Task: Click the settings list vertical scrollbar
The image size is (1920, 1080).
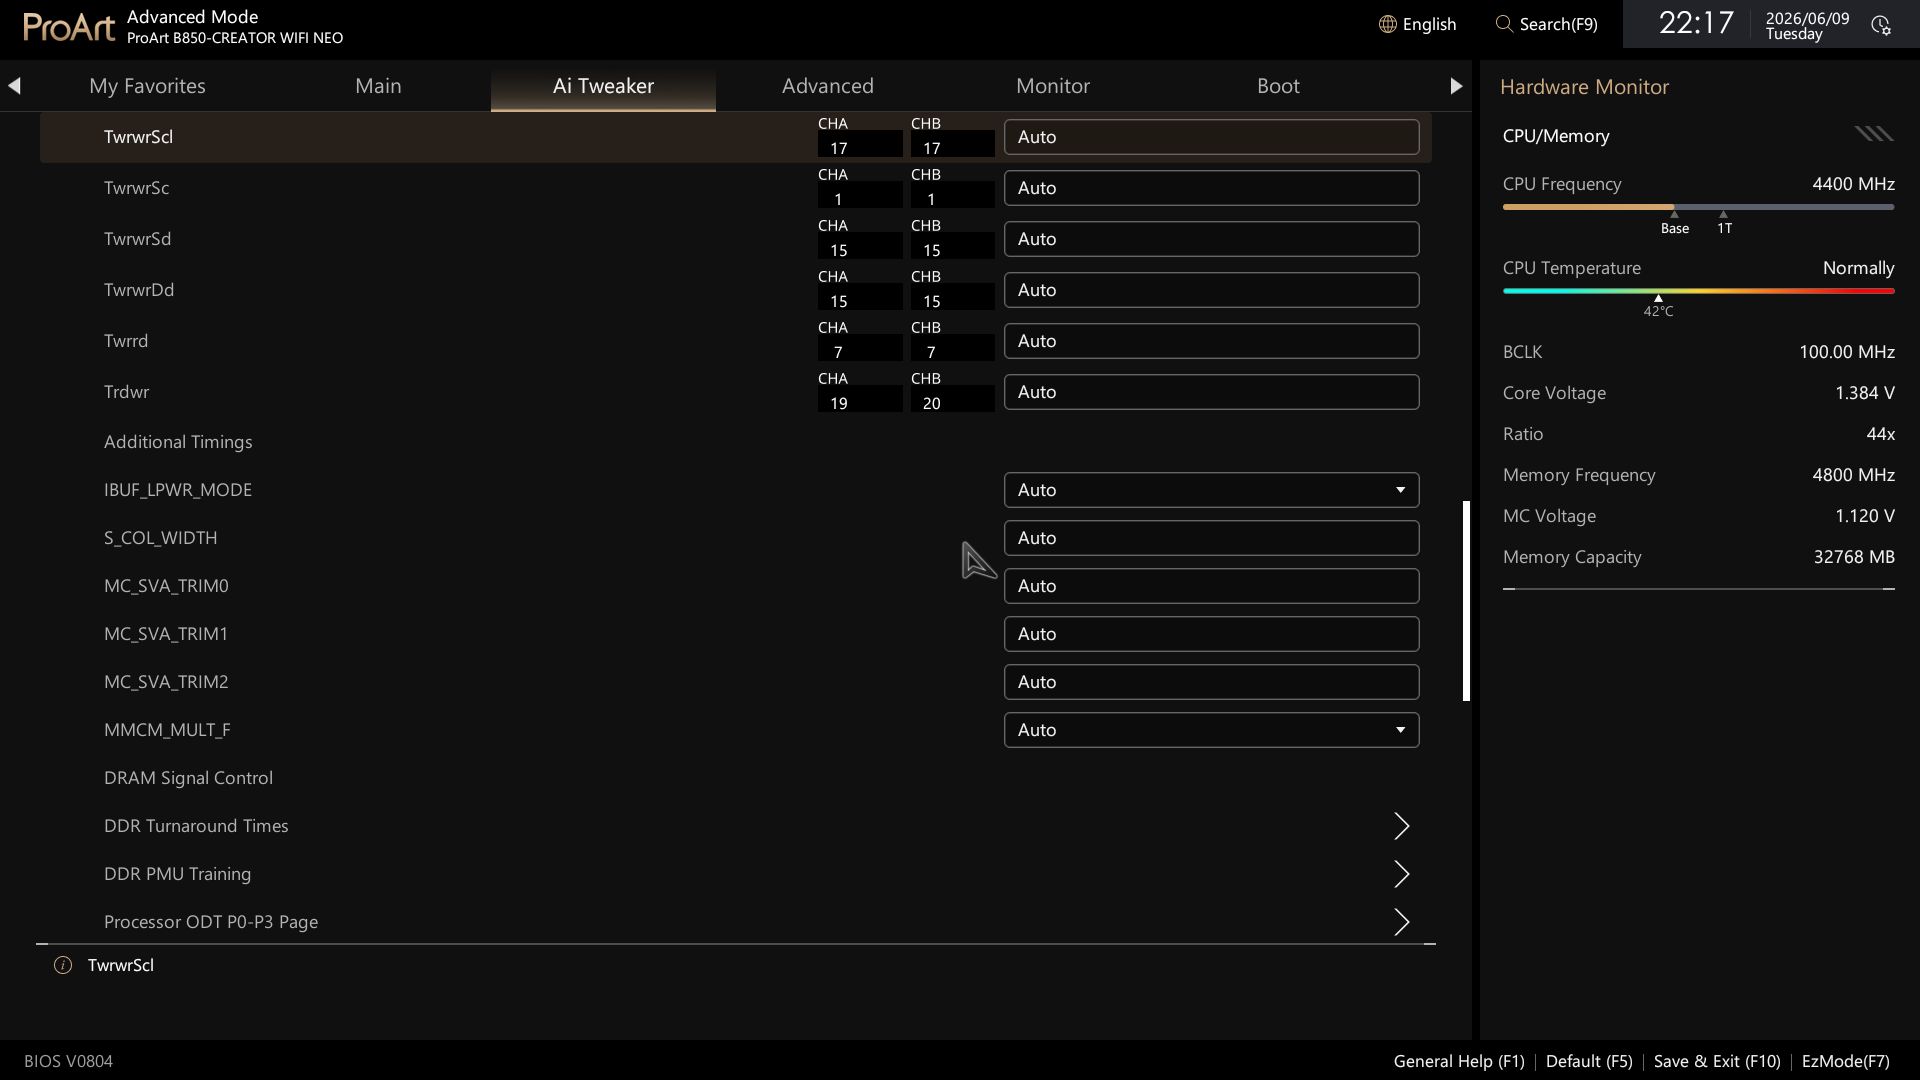Action: (1466, 601)
